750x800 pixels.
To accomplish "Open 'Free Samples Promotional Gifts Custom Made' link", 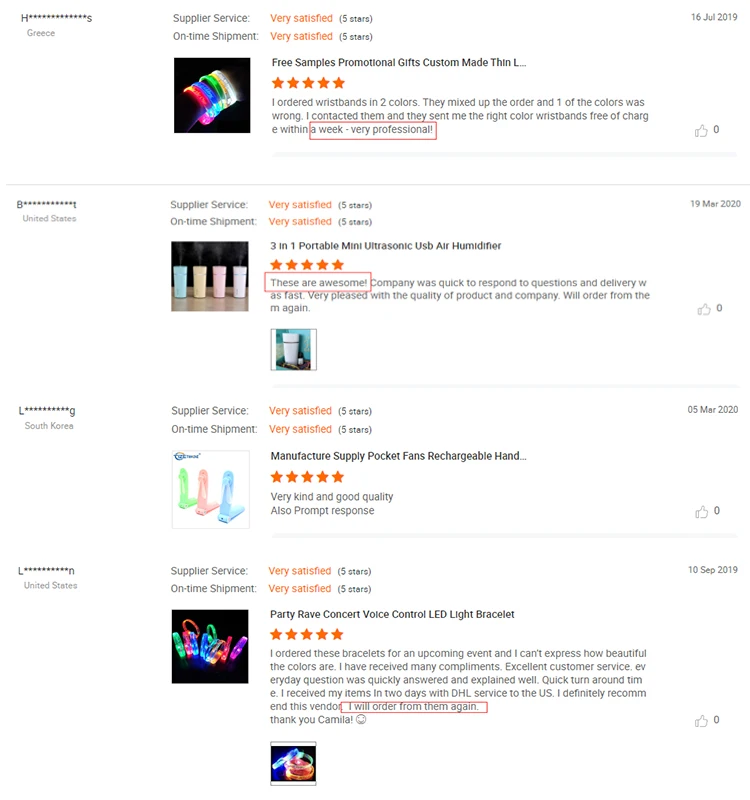I will [399, 63].
